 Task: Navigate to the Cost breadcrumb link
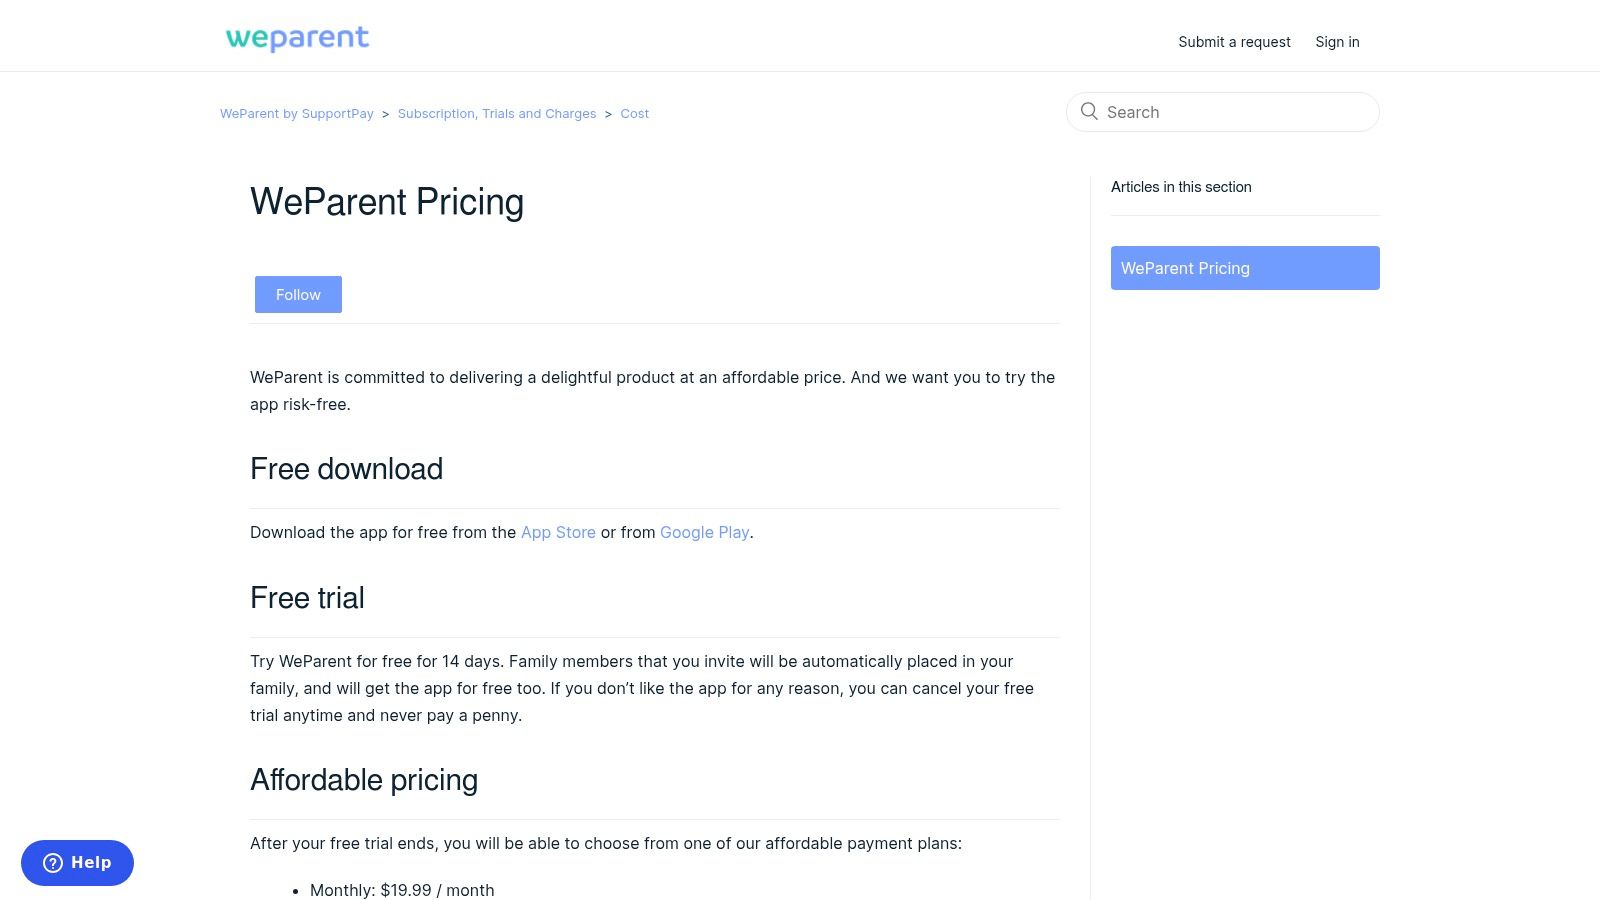click(634, 114)
